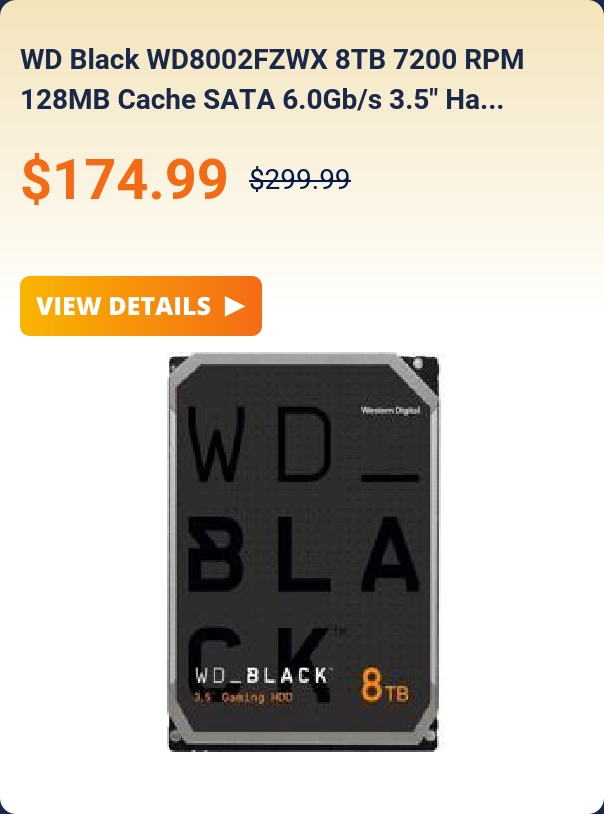Click the $174.99 sale price
Screen dimensions: 604x814
pyautogui.click(x=124, y=179)
